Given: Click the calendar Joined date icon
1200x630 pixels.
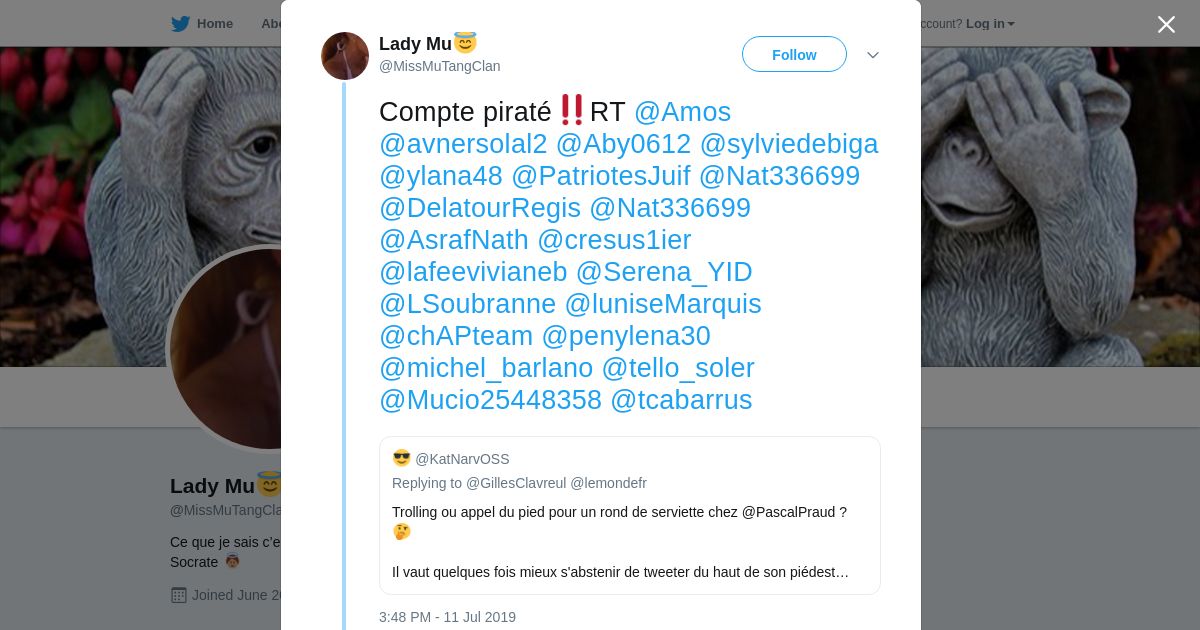Looking at the screenshot, I should click(x=179, y=595).
